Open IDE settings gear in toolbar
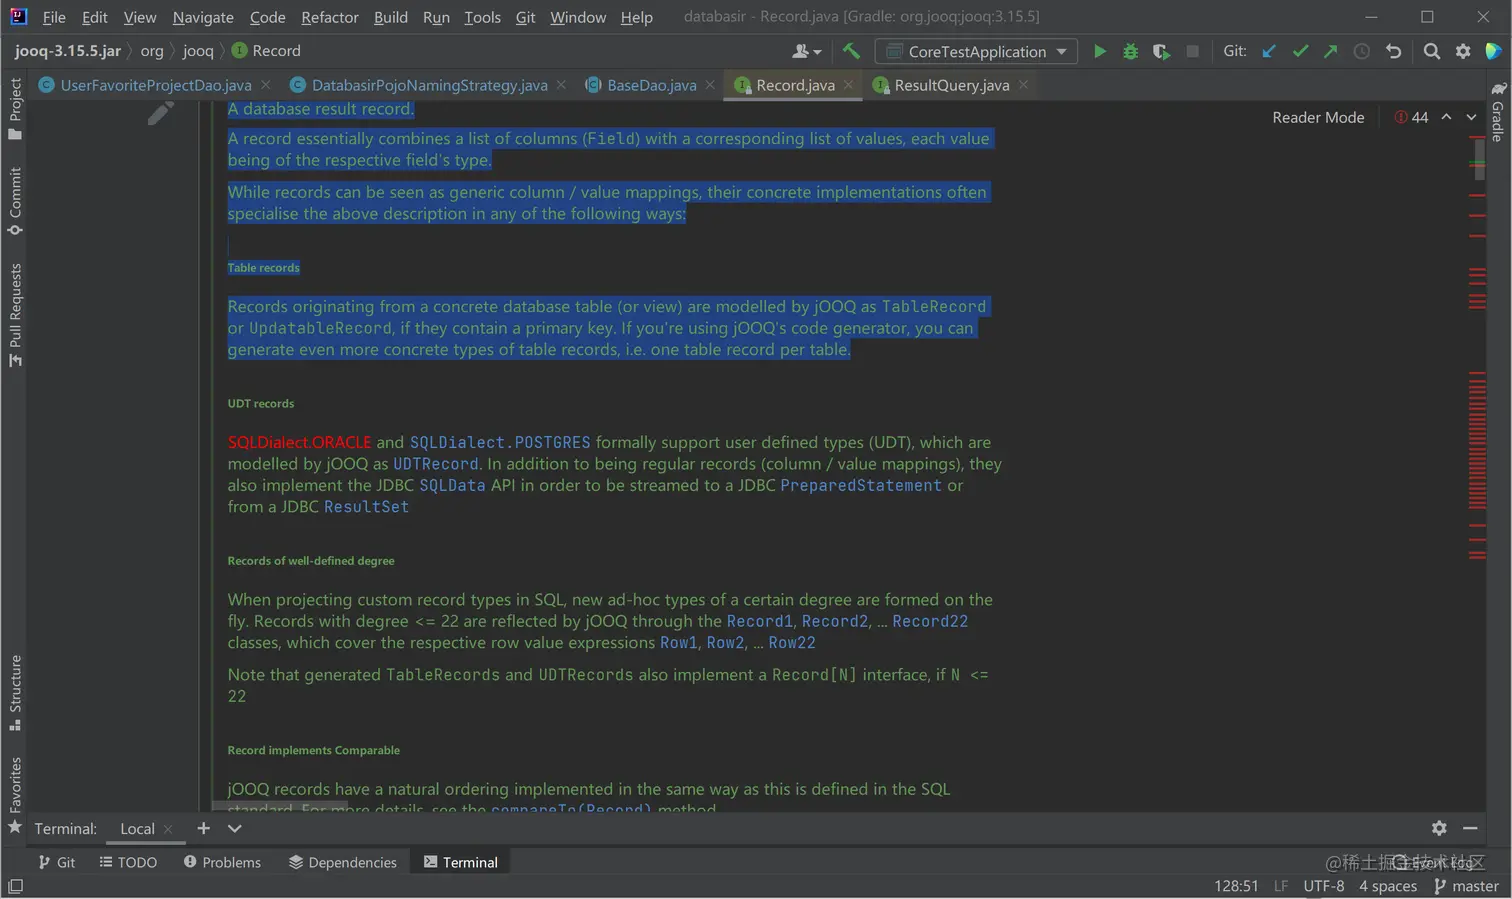Image resolution: width=1512 pixels, height=899 pixels. click(x=1463, y=51)
